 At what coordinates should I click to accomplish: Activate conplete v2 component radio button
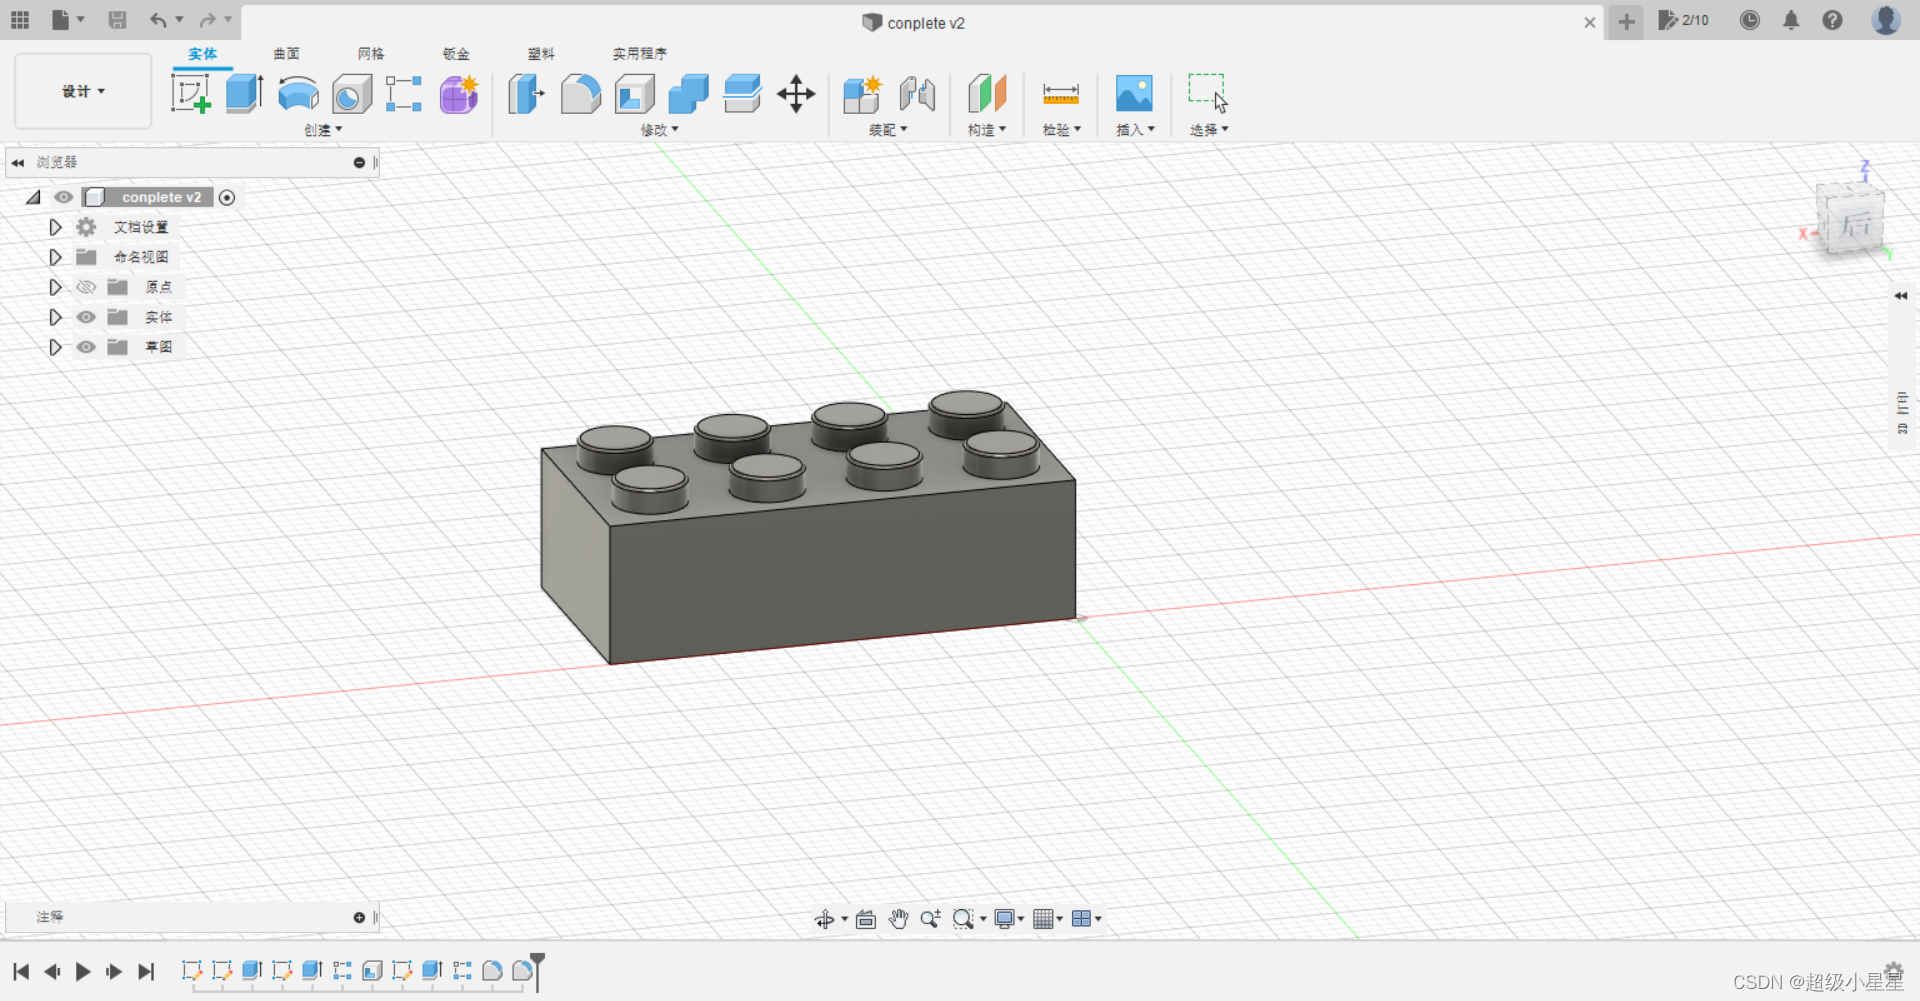click(x=227, y=197)
